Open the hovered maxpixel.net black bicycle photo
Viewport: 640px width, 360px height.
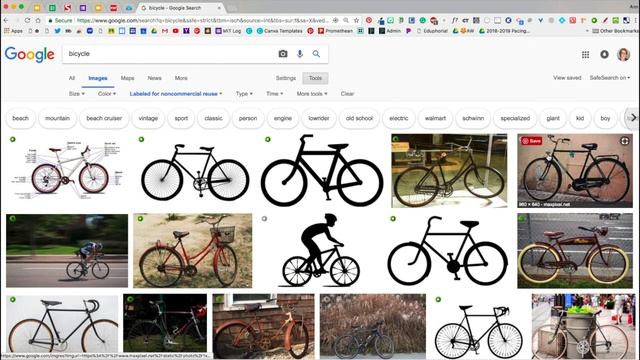coord(575,171)
